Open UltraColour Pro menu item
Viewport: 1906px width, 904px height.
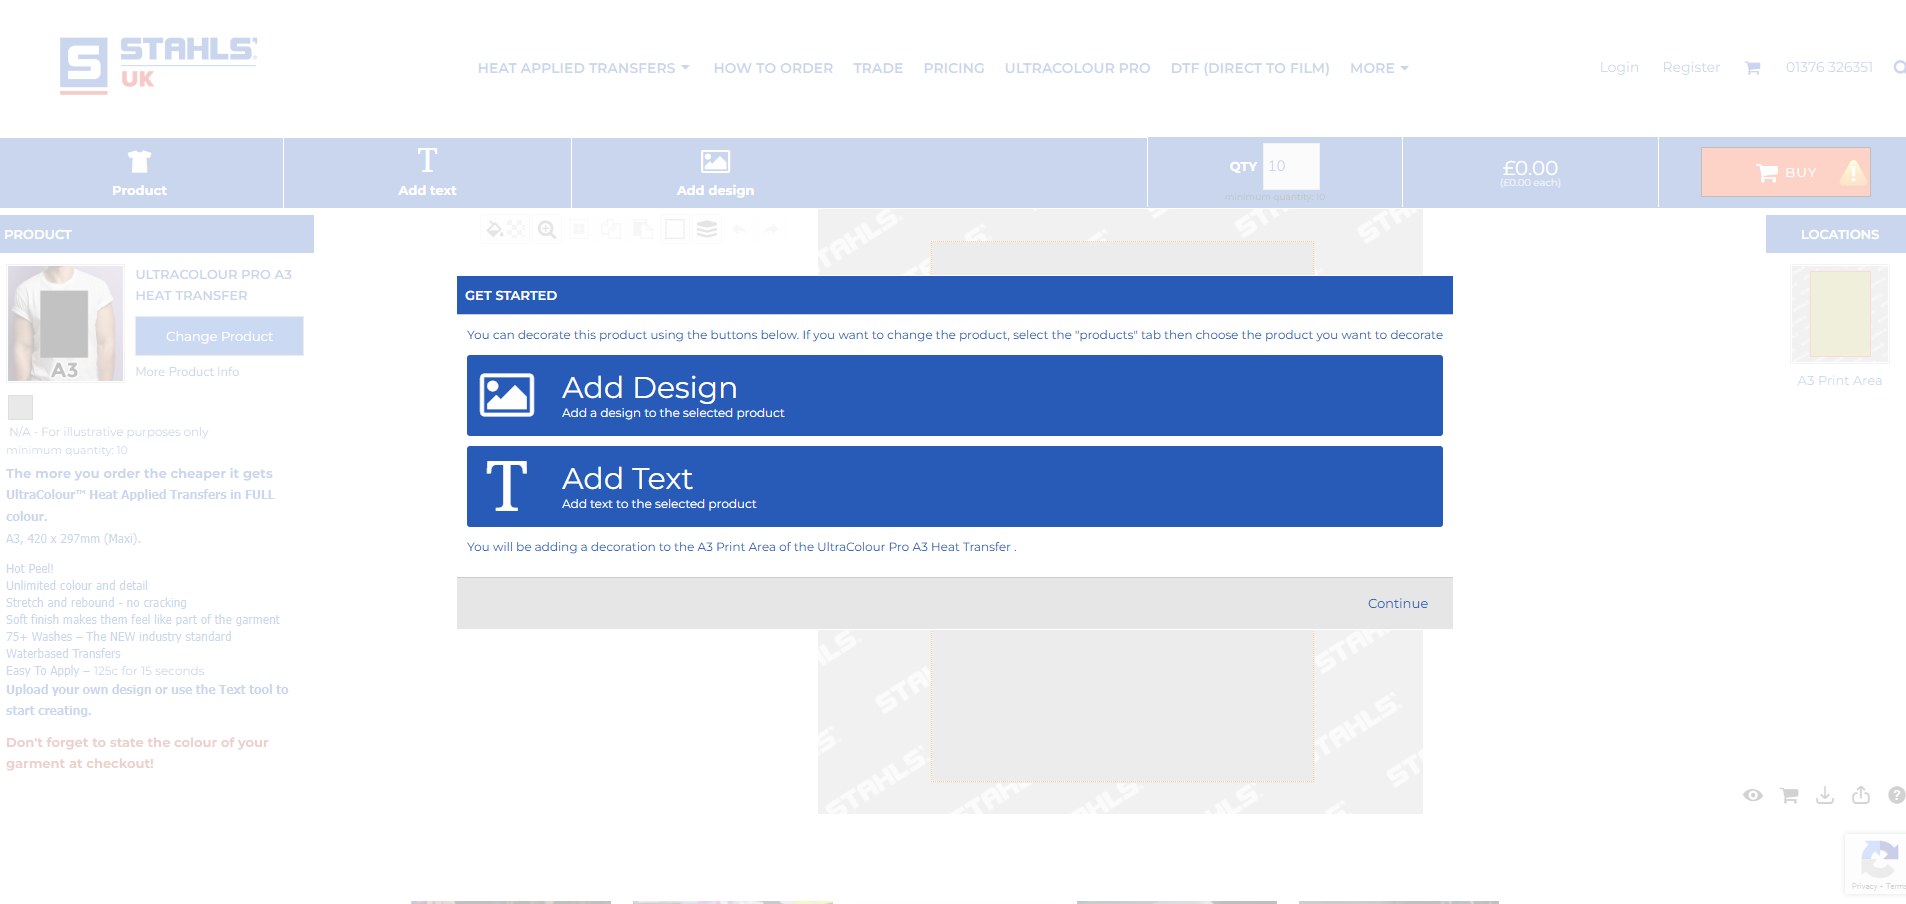coord(1077,68)
